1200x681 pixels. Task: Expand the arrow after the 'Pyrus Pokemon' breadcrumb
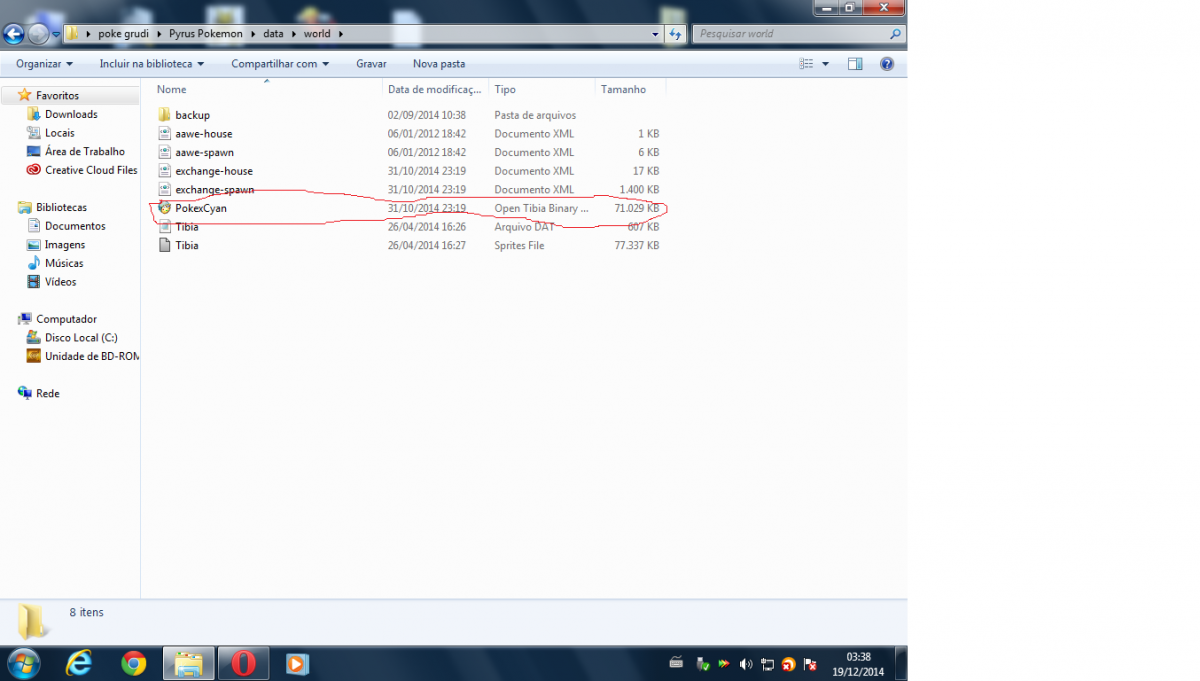(x=253, y=34)
